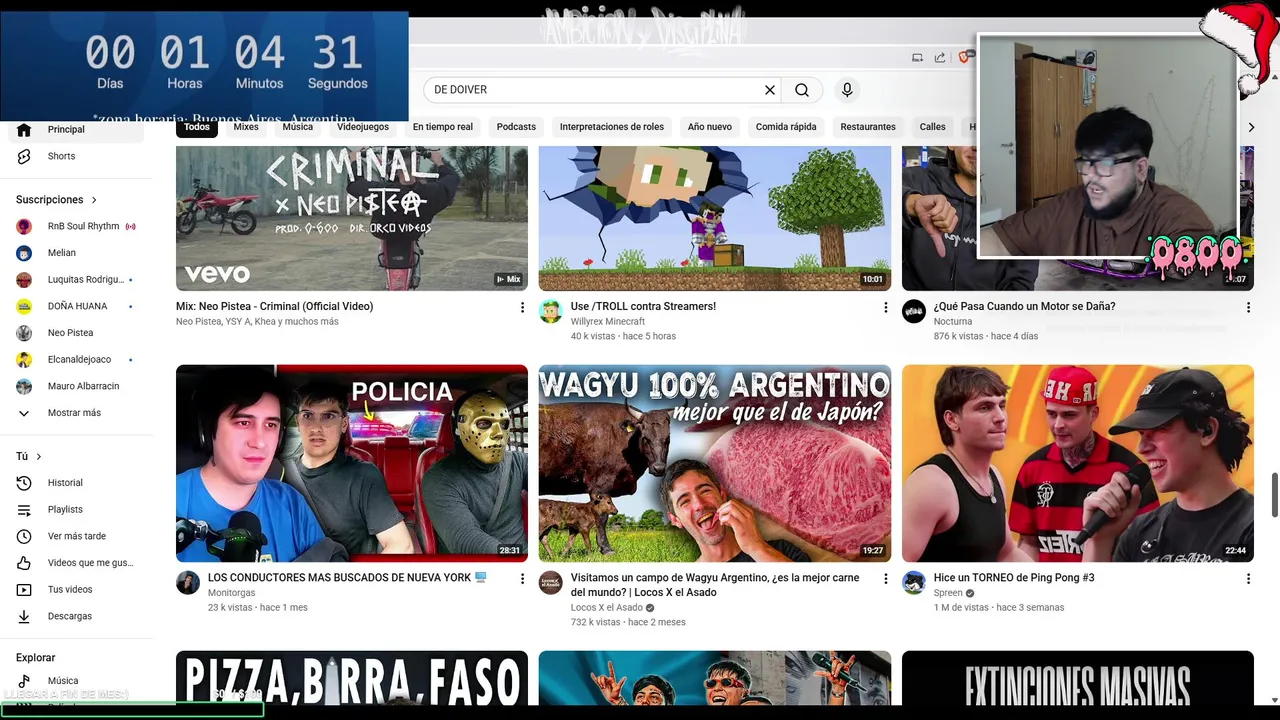
Task: Open Willyrex Minecraft channel avatar
Action: point(551,311)
